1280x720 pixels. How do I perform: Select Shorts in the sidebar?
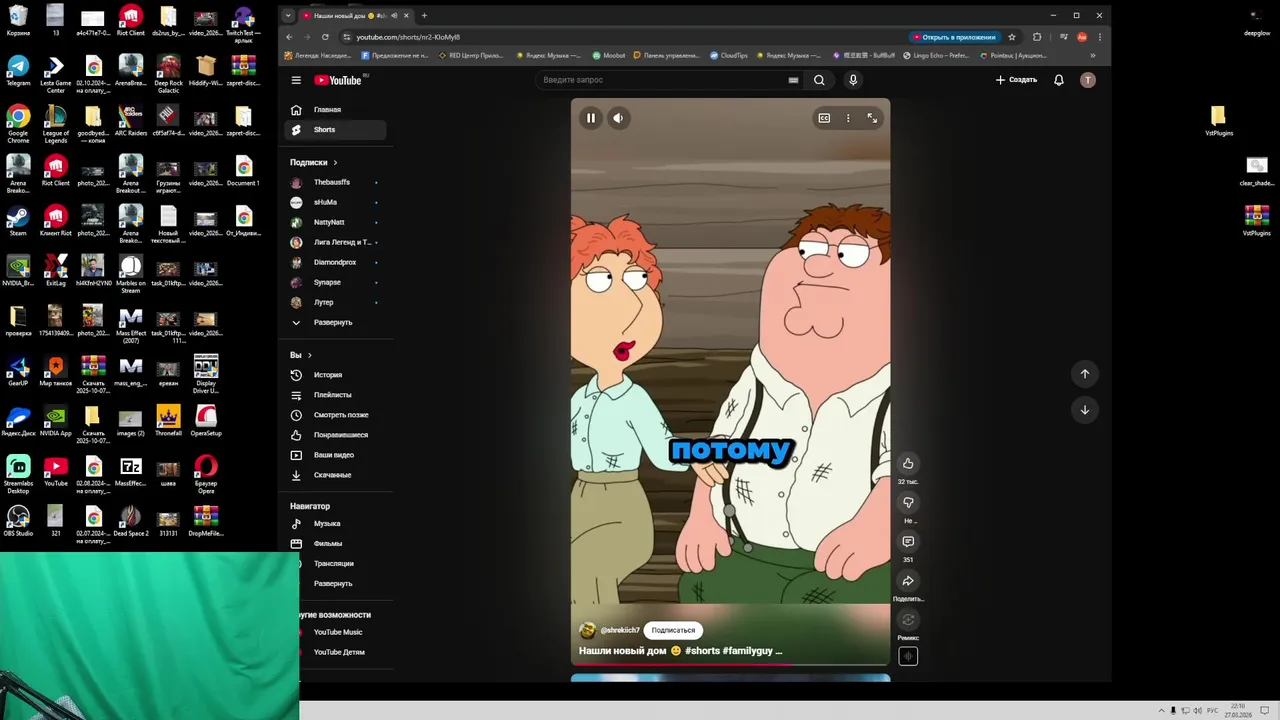click(x=336, y=130)
